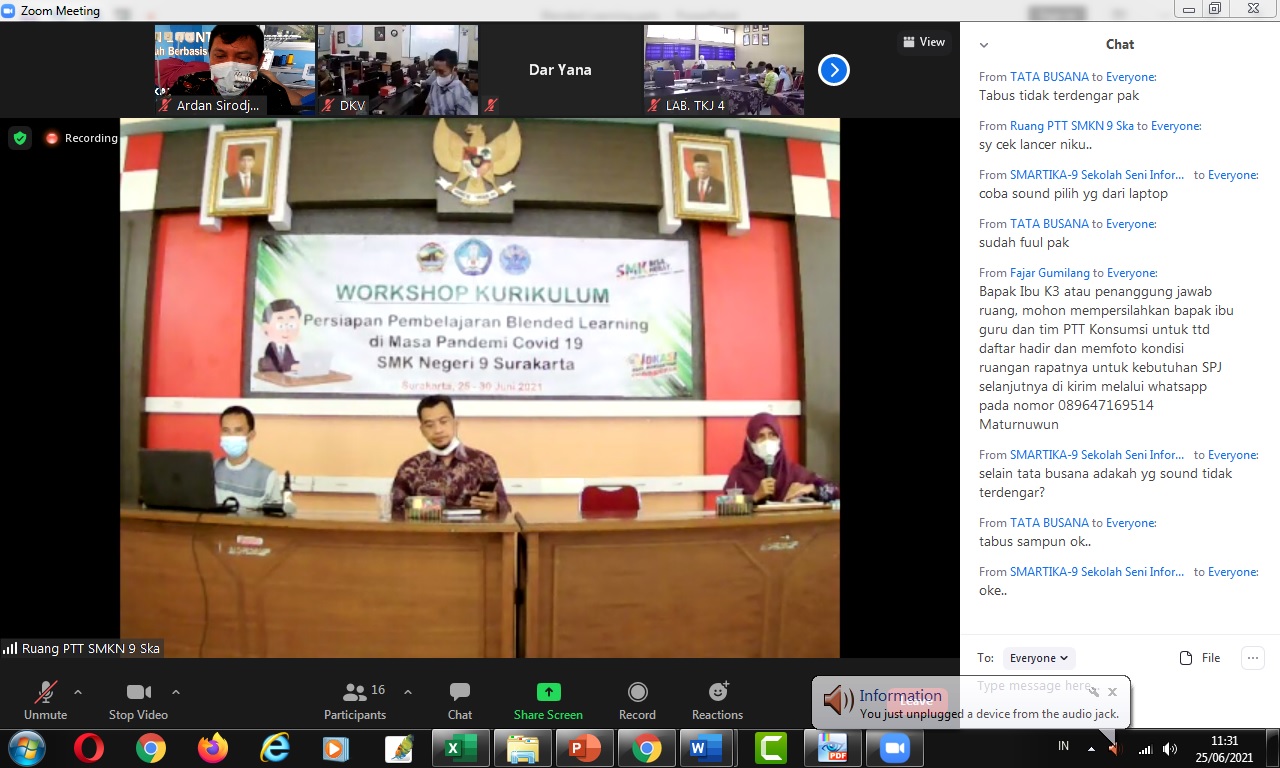Launch Firefox from the taskbar
1280x768 pixels.
click(213, 748)
